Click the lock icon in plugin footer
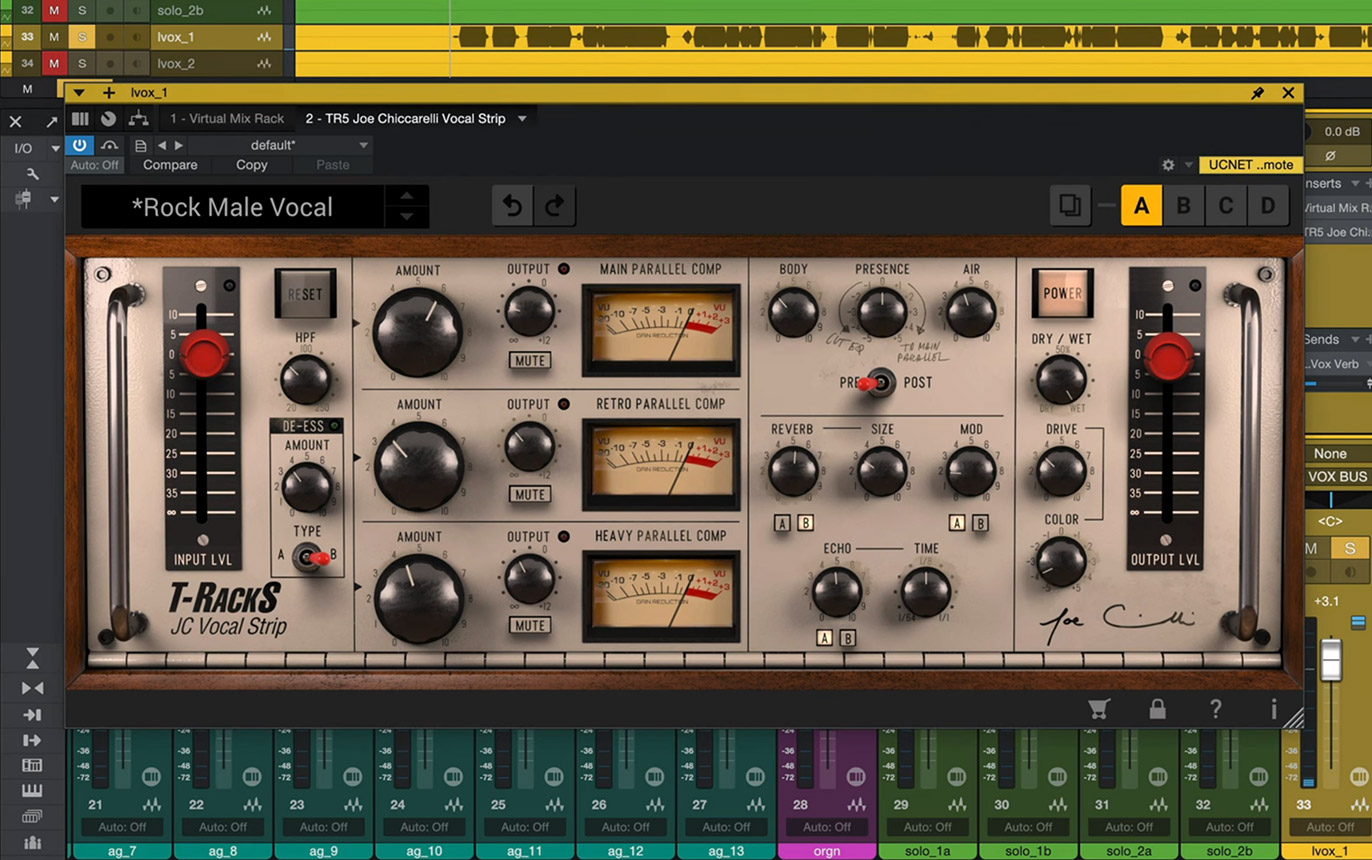This screenshot has height=860, width=1372. [x=1157, y=709]
